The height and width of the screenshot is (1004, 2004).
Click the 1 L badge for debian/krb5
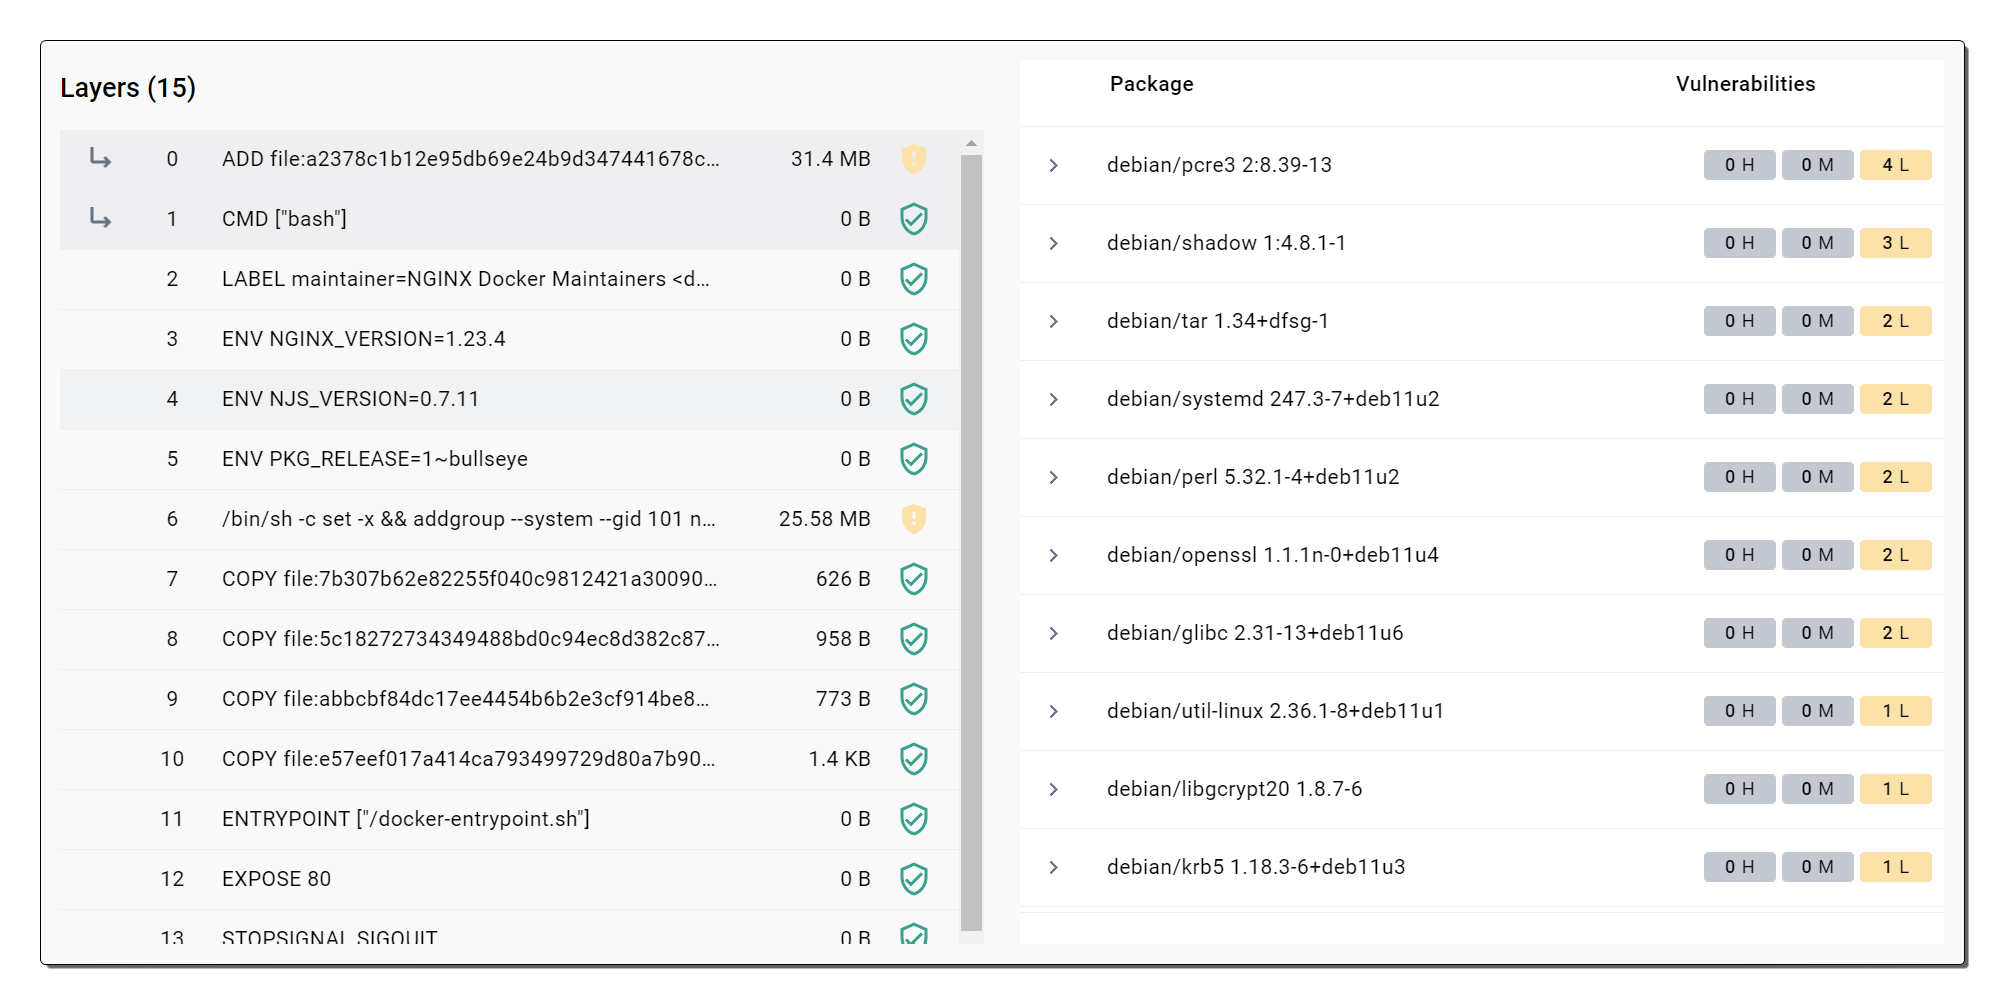(1895, 867)
